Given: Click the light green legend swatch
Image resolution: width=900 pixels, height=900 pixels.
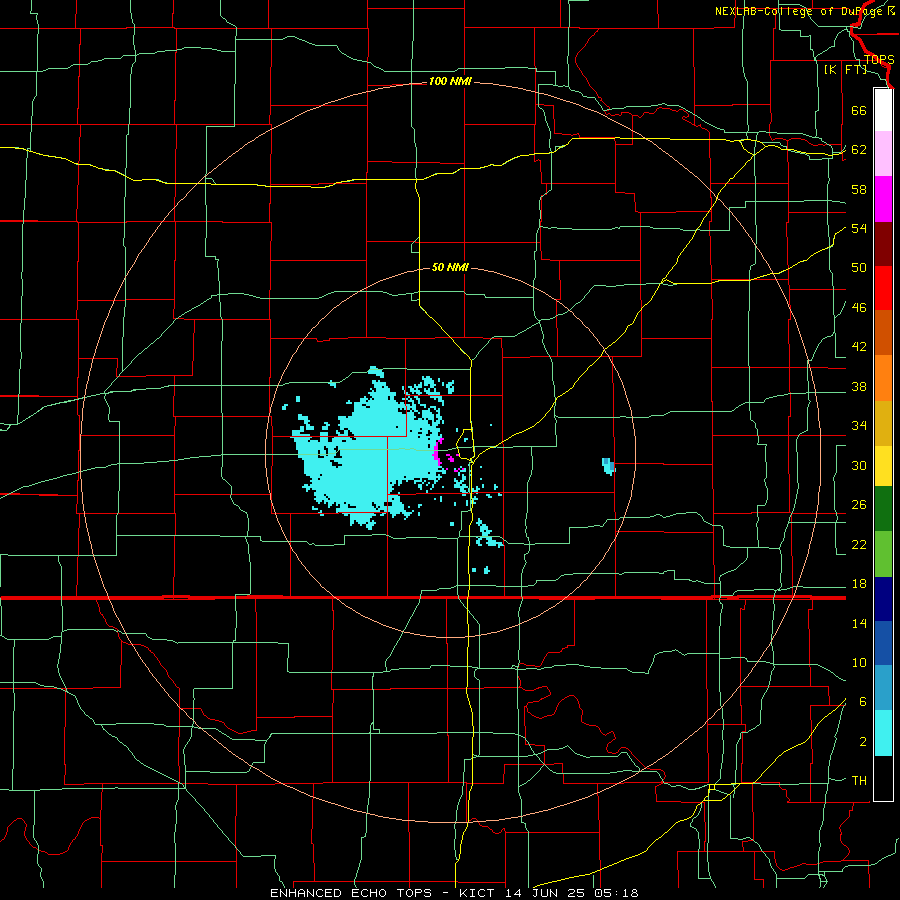Looking at the screenshot, I should [x=883, y=554].
